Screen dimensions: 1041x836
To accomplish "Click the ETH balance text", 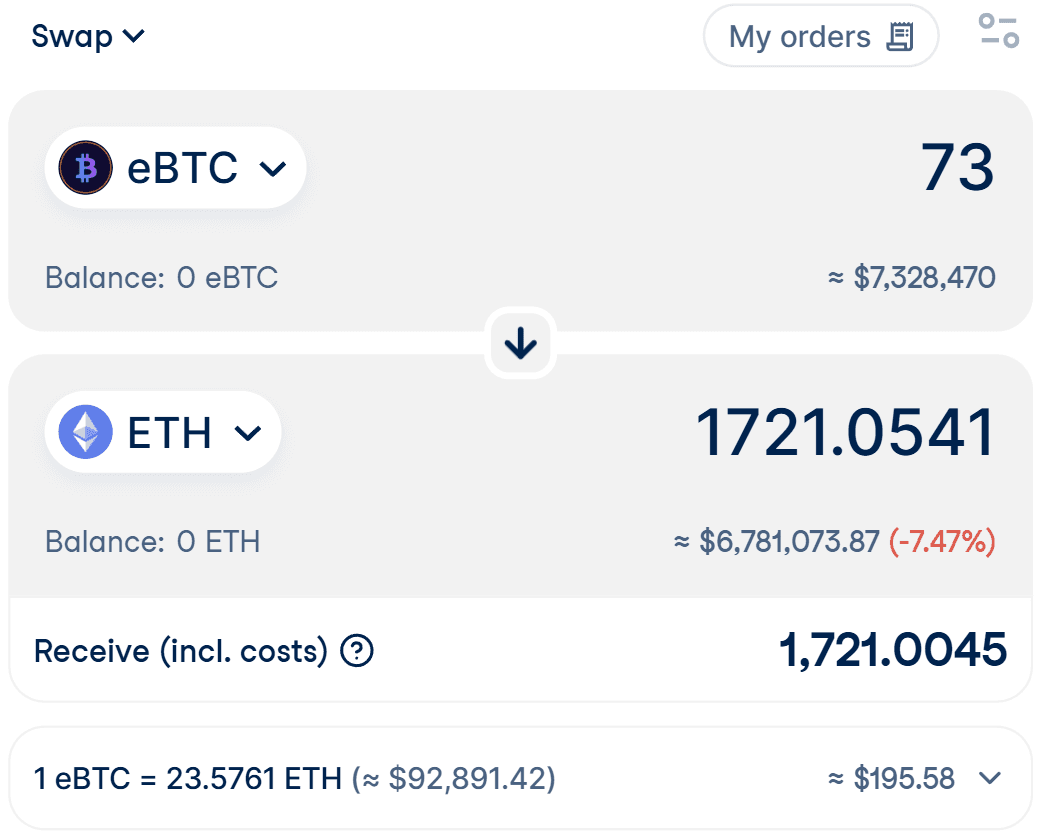I will pos(152,542).
